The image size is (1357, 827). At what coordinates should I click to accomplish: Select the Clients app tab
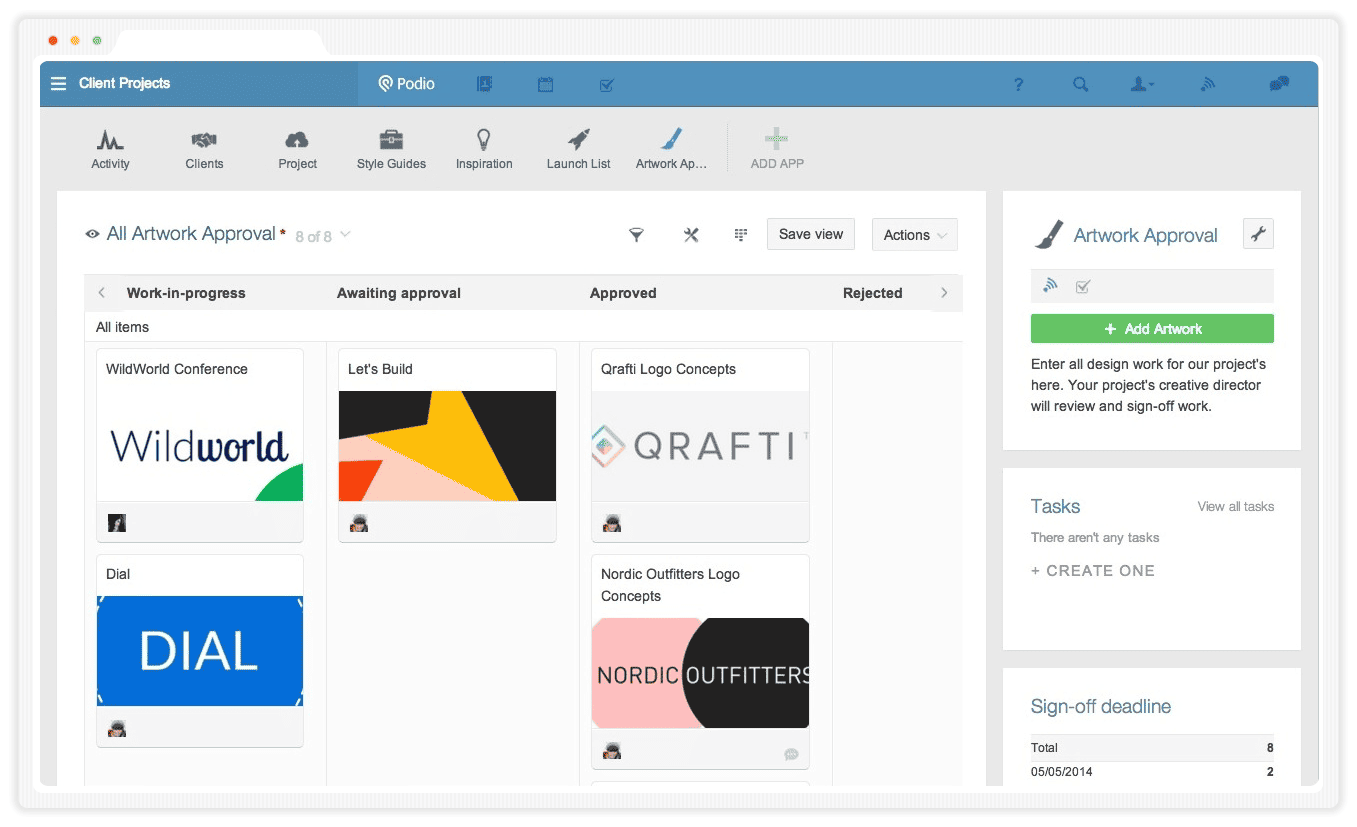[204, 149]
